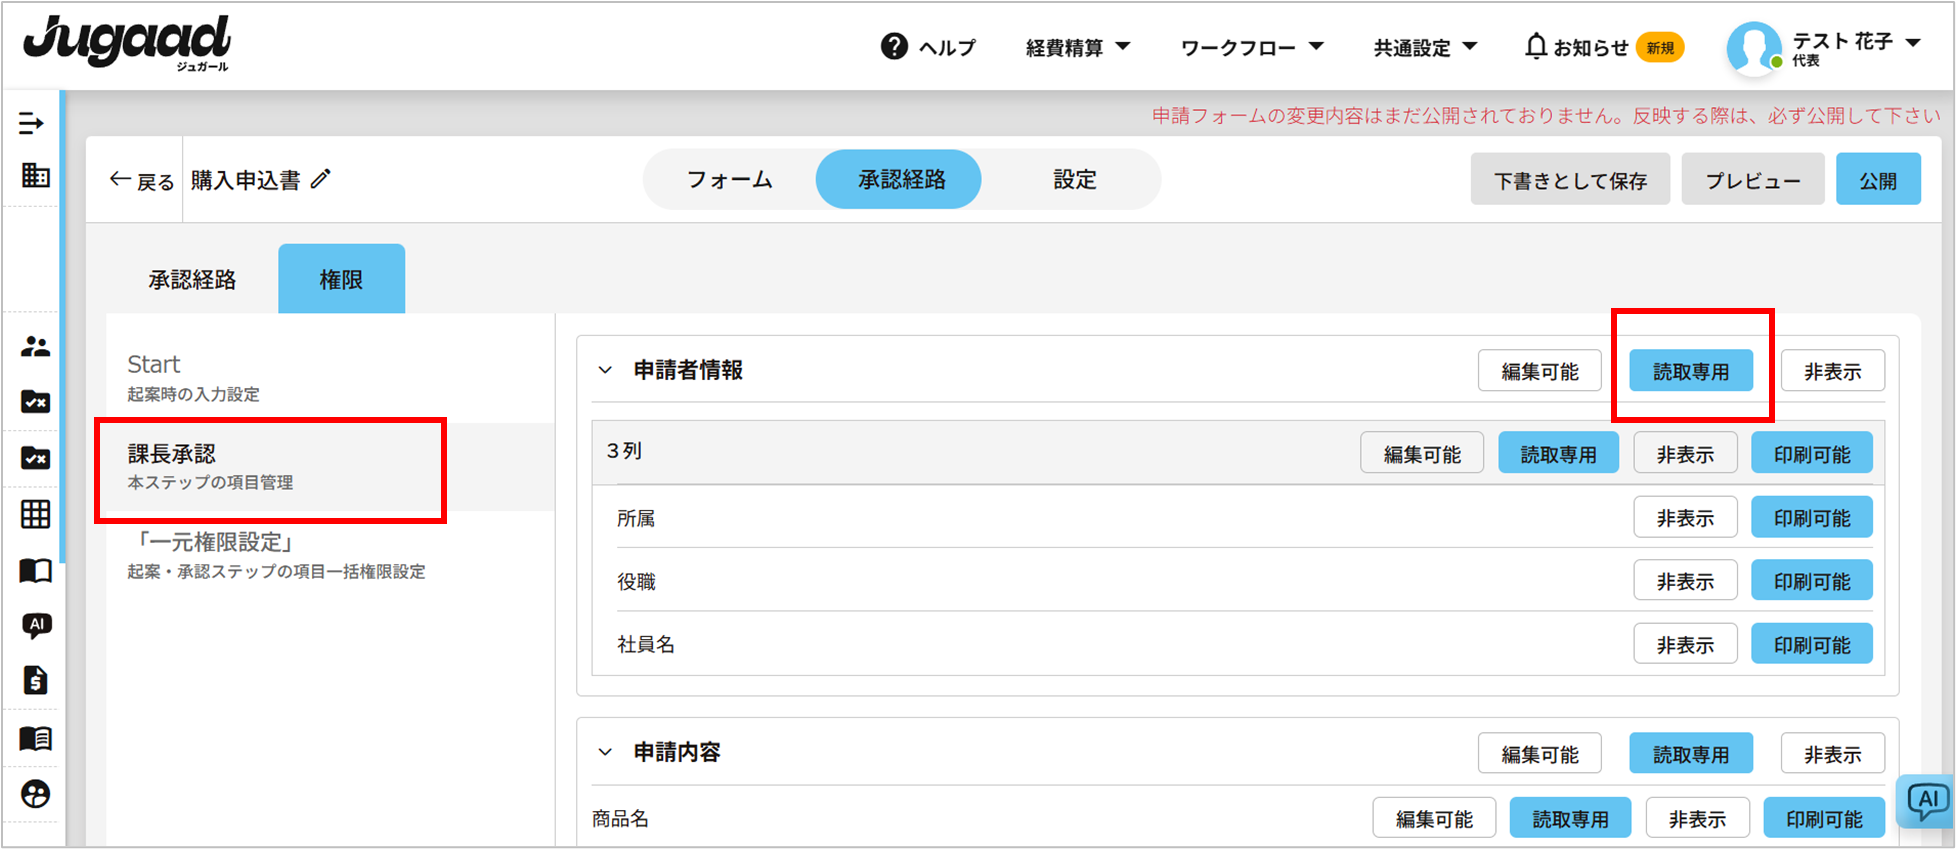Open the dollar document icon in the sidebar
1956x849 pixels.
[x=35, y=680]
